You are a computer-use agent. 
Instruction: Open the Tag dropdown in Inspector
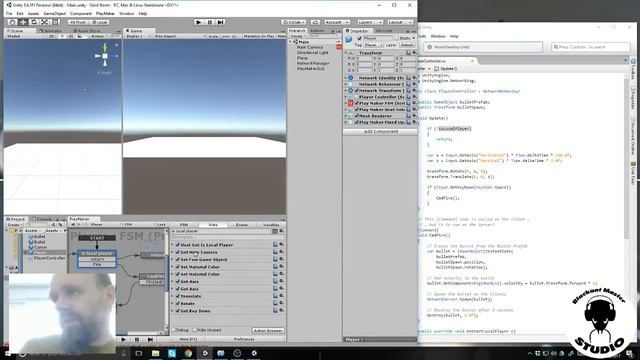coord(373,45)
